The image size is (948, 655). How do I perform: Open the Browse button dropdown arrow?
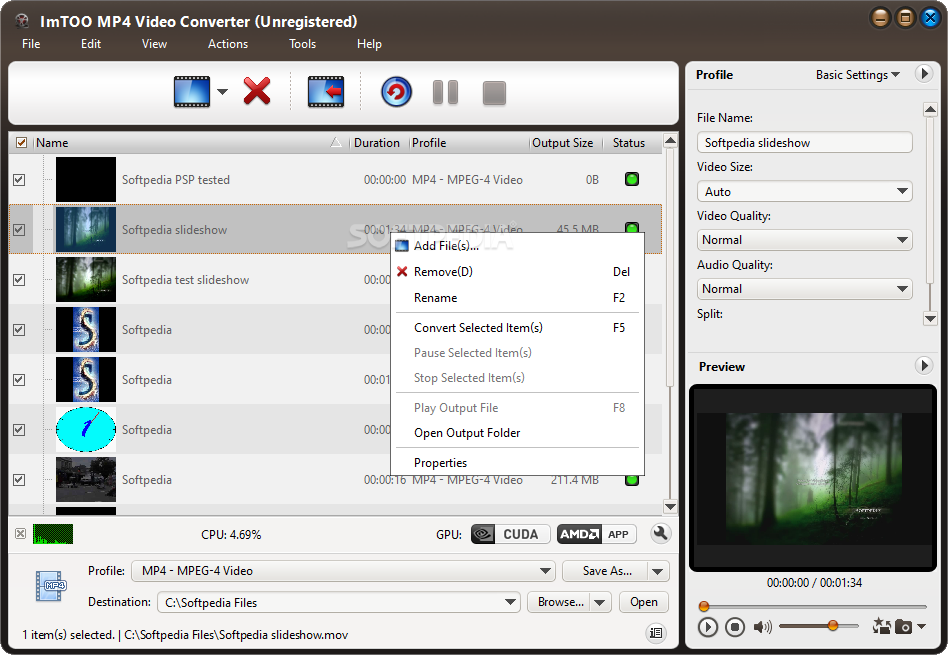click(600, 602)
